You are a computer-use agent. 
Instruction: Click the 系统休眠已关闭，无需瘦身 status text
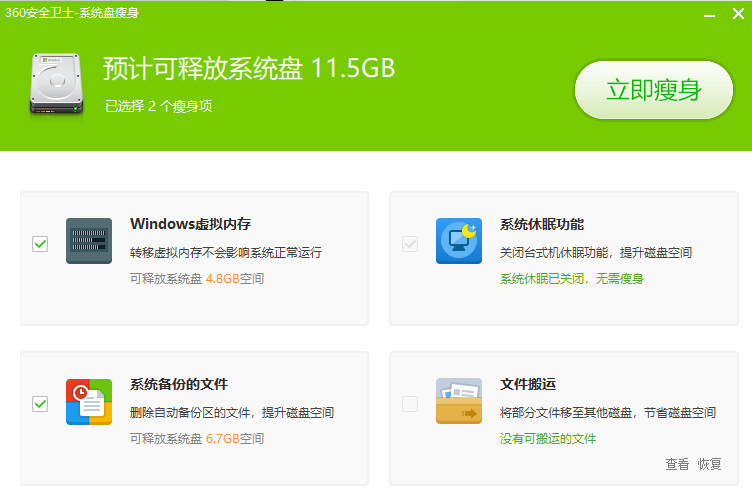572,279
